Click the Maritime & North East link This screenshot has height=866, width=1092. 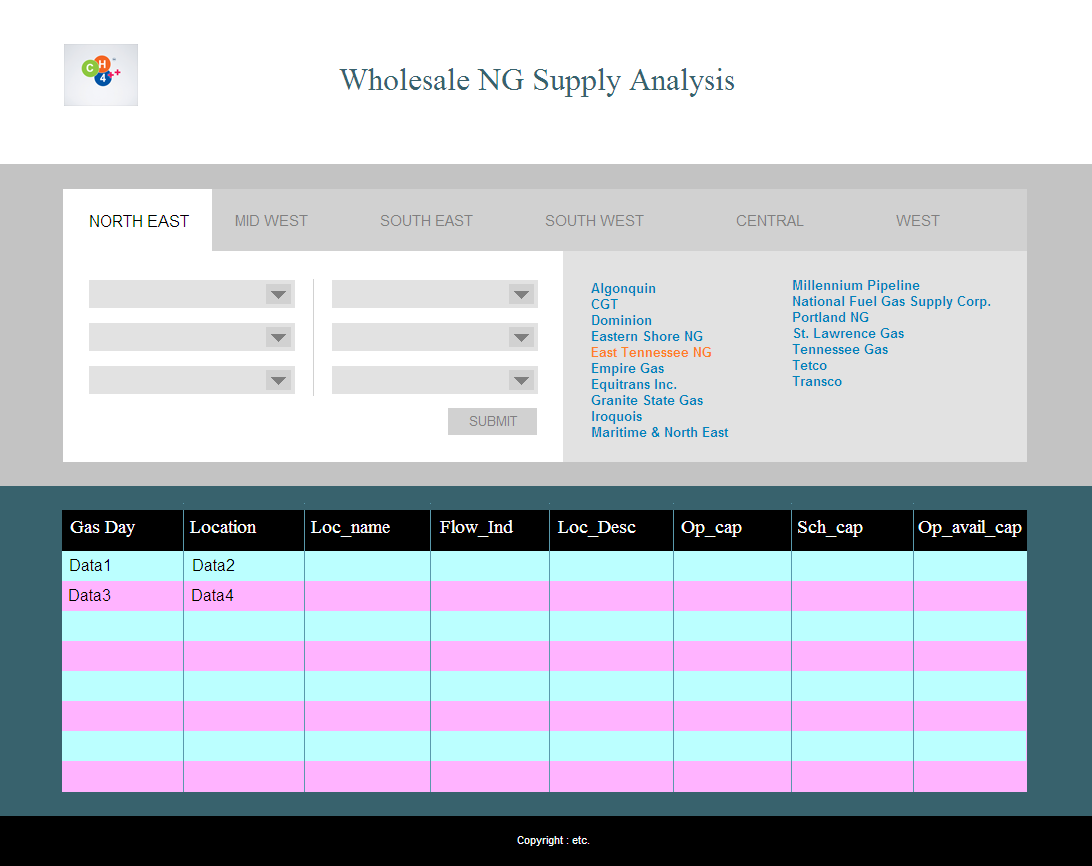coord(659,433)
